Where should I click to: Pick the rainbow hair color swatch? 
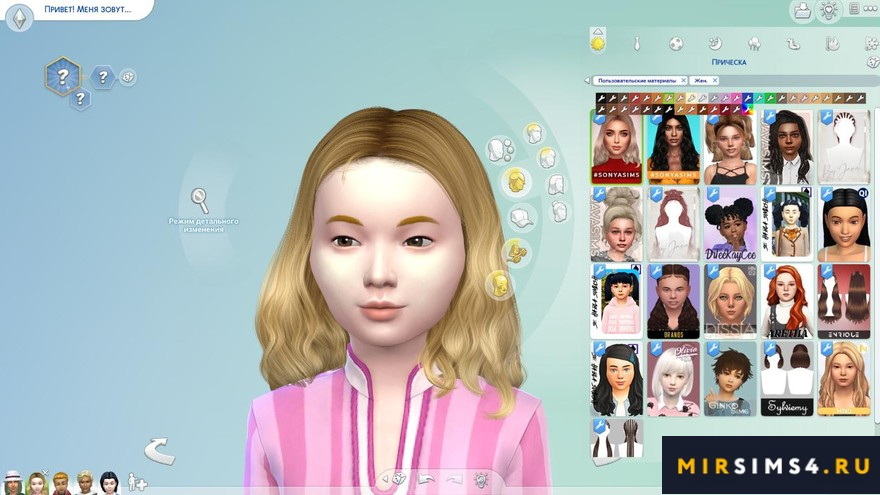pyautogui.click(x=747, y=109)
